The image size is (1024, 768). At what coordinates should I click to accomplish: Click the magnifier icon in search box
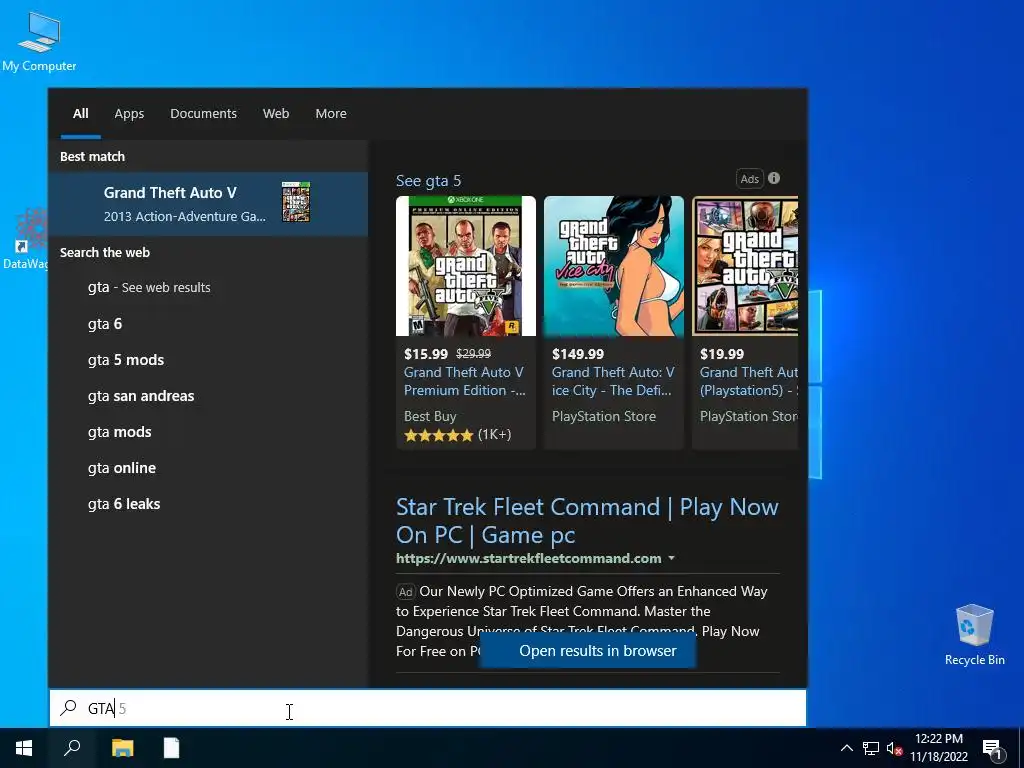[x=69, y=707]
